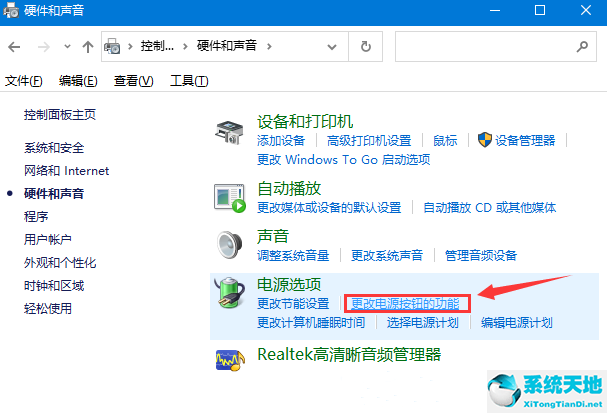Image resolution: width=607 pixels, height=413 pixels.
Task: Open the 编辑(E) menu
Action: pos(78,81)
